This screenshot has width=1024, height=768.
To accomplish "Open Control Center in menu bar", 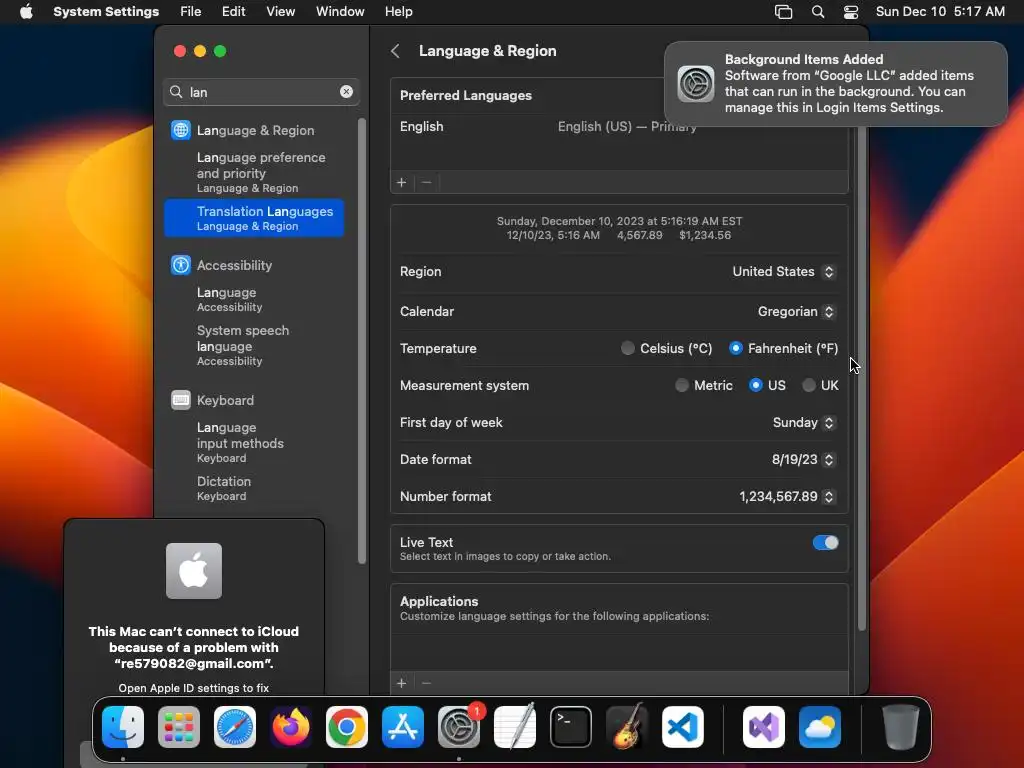I will (851, 12).
